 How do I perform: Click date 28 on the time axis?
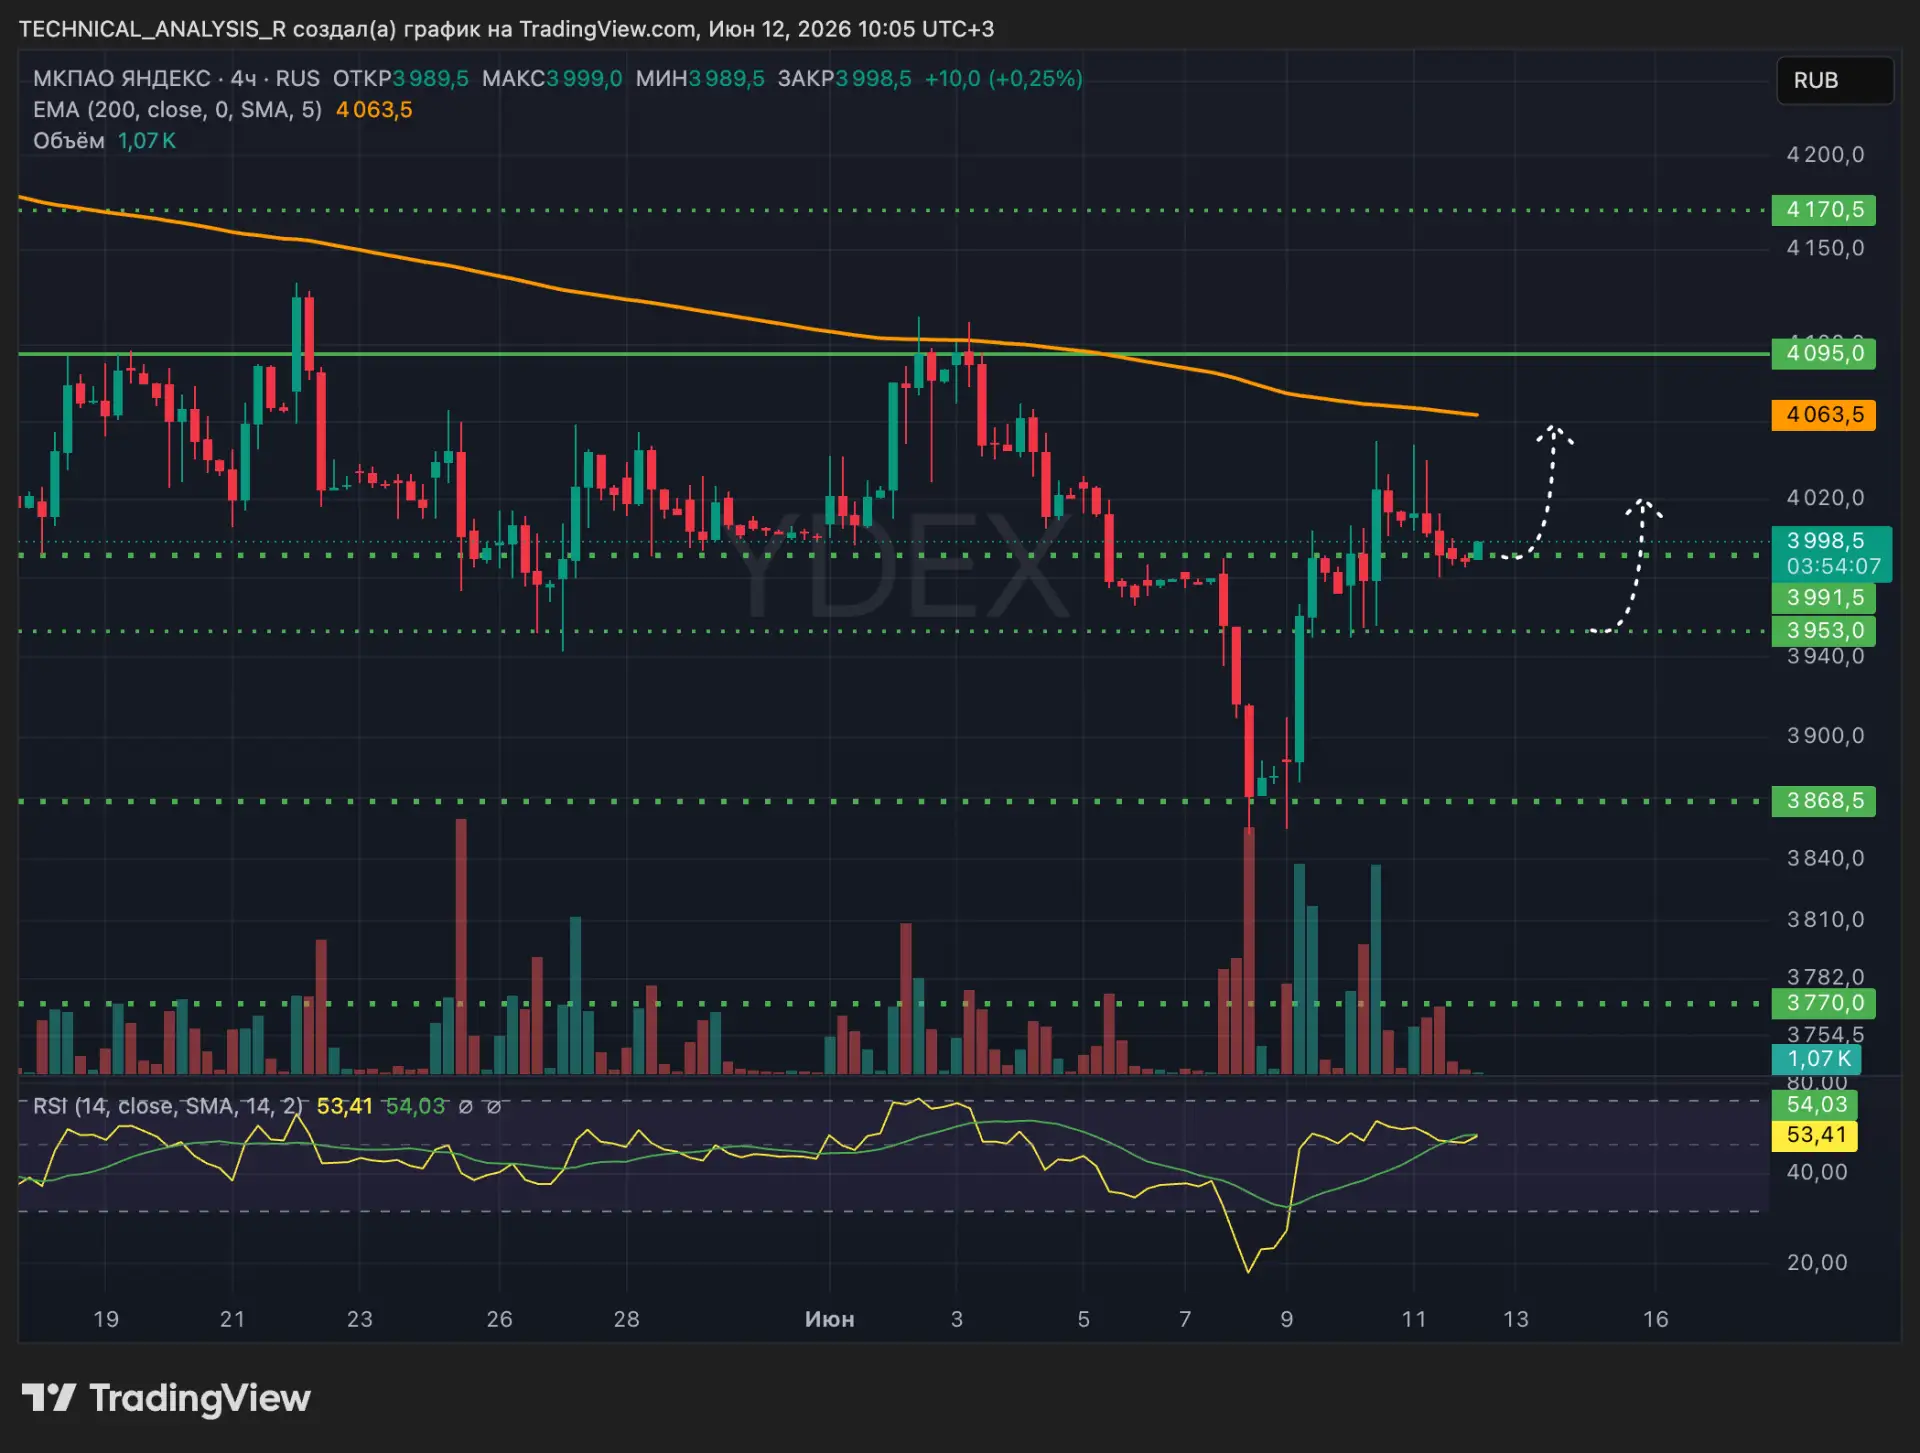coord(626,1319)
